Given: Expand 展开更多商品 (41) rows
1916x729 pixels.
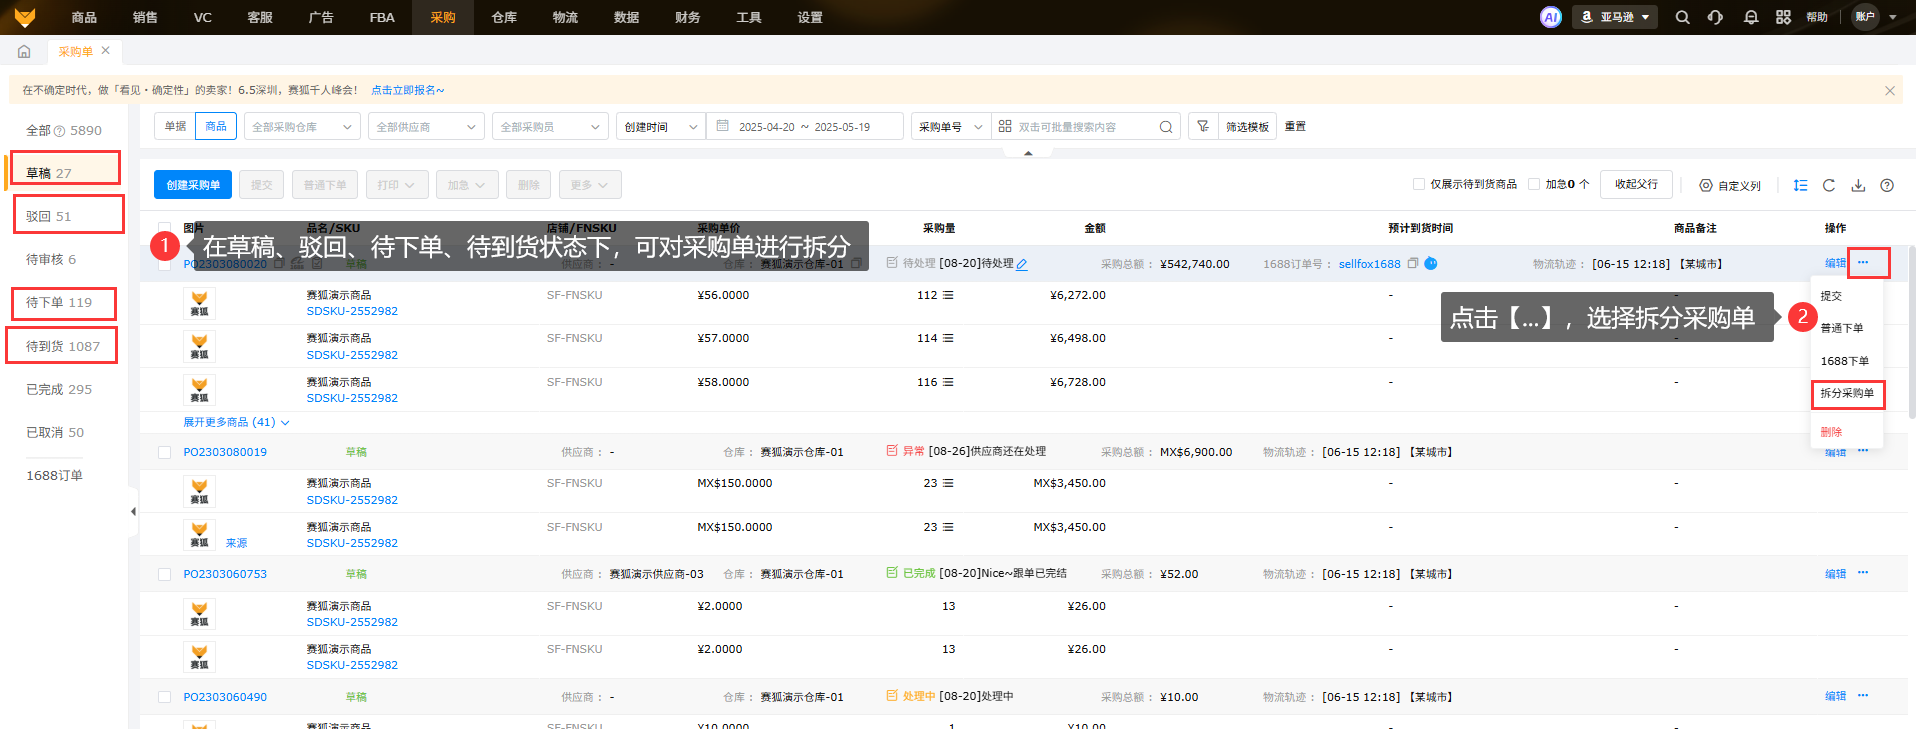Looking at the screenshot, I should point(236,423).
